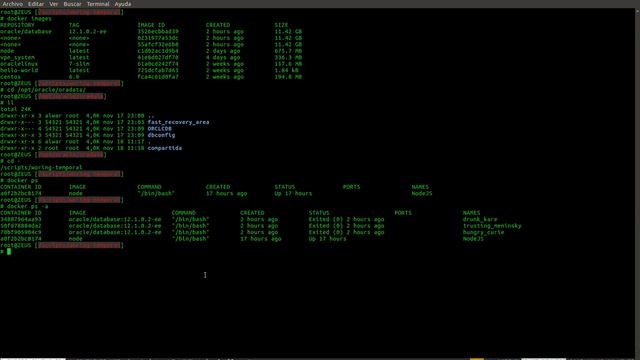Image resolution: width=640 pixels, height=360 pixels.
Task: Click the 'Up 17 hours' status in first docker ps output
Action: point(293,193)
